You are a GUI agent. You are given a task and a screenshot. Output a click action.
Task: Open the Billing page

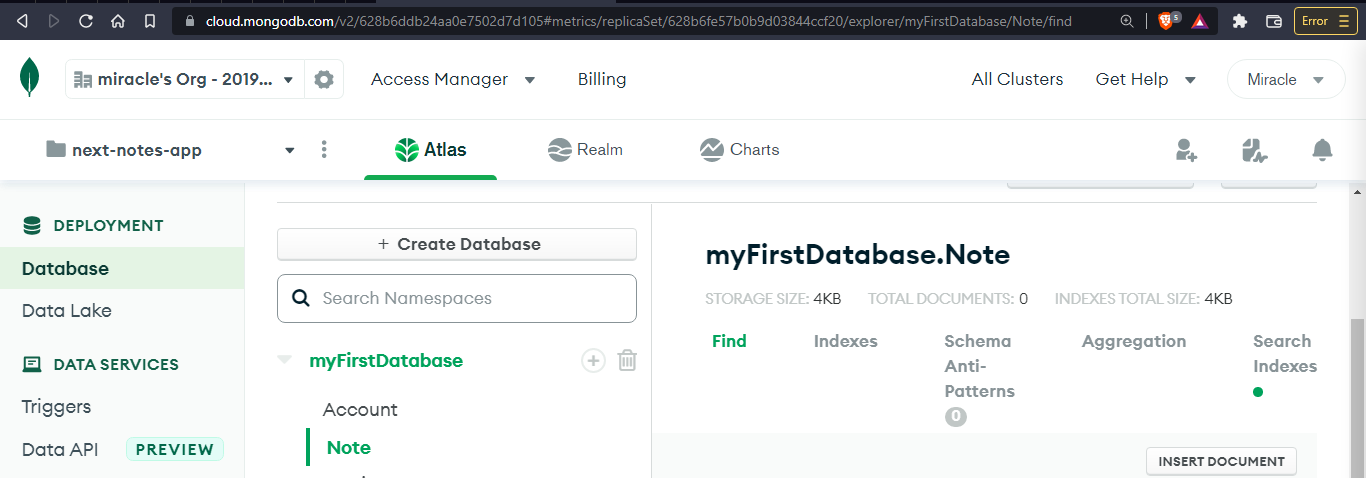(x=602, y=79)
